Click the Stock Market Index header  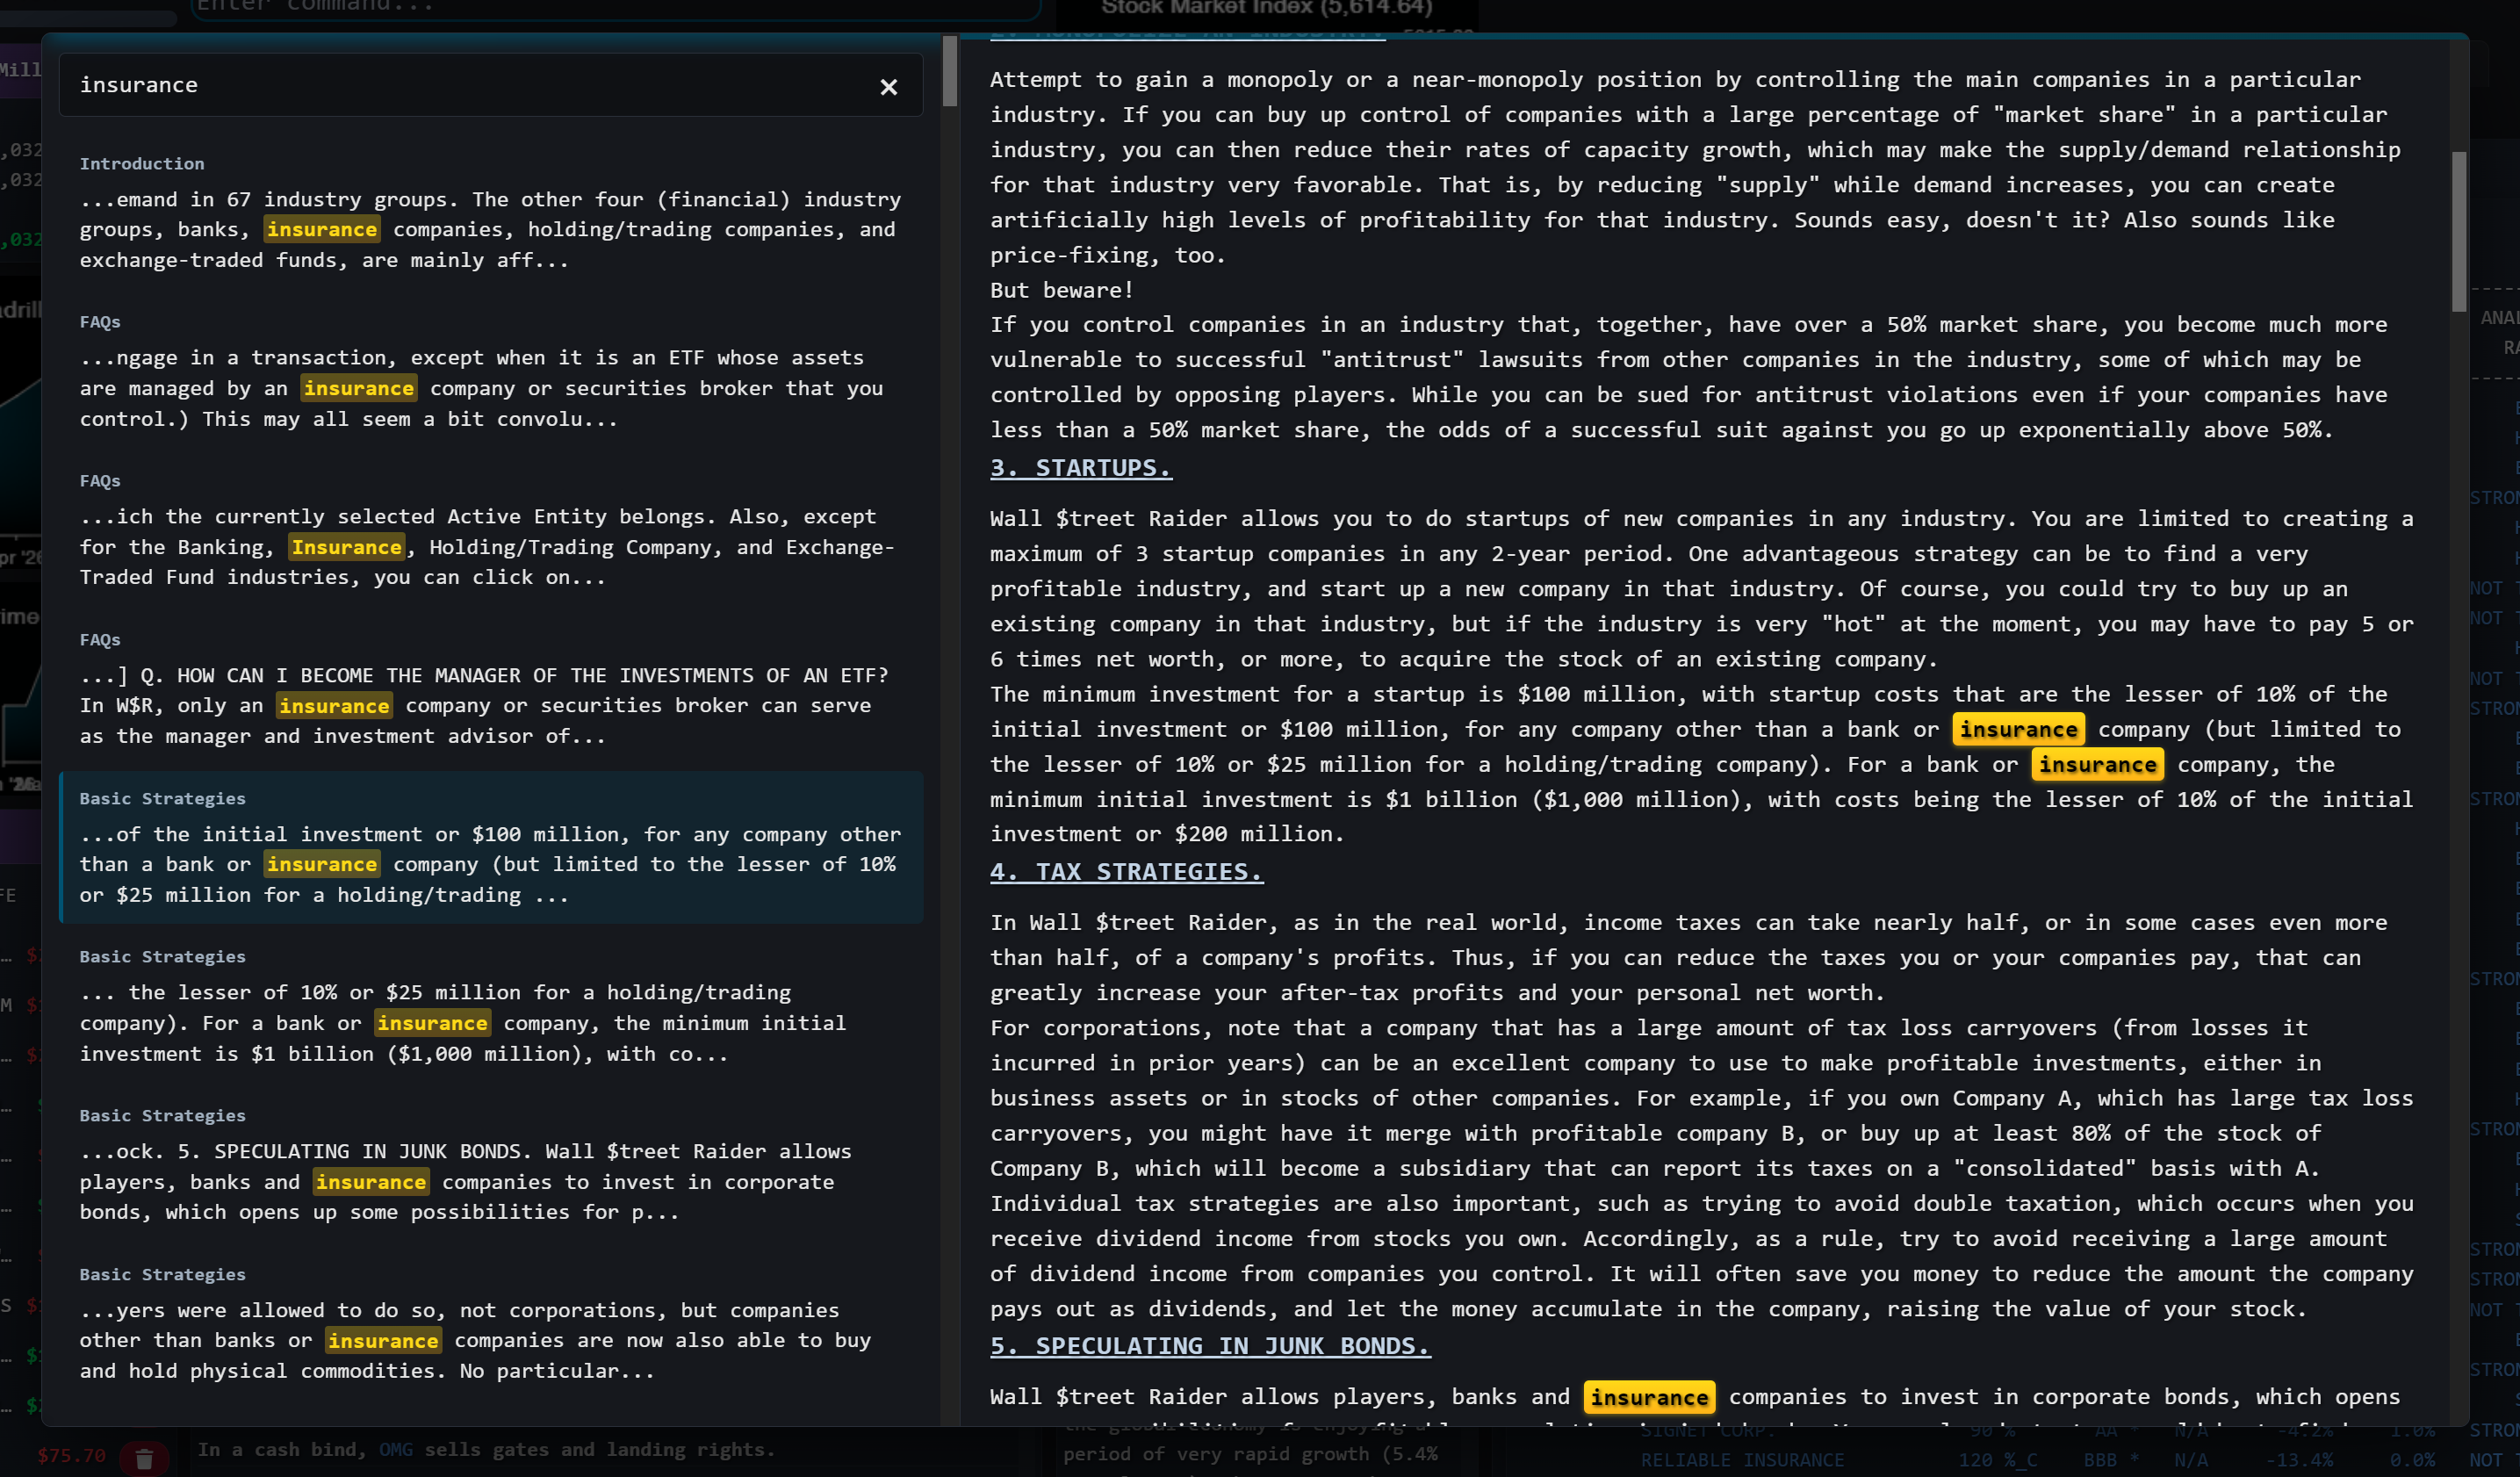(1265, 8)
